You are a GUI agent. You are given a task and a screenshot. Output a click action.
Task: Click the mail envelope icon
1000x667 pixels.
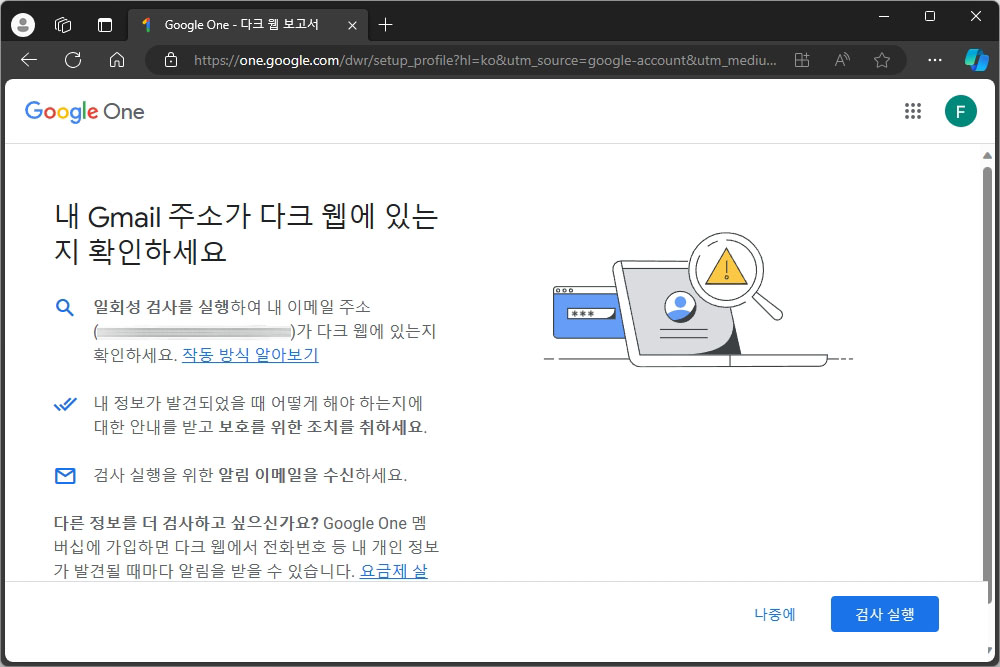point(65,476)
